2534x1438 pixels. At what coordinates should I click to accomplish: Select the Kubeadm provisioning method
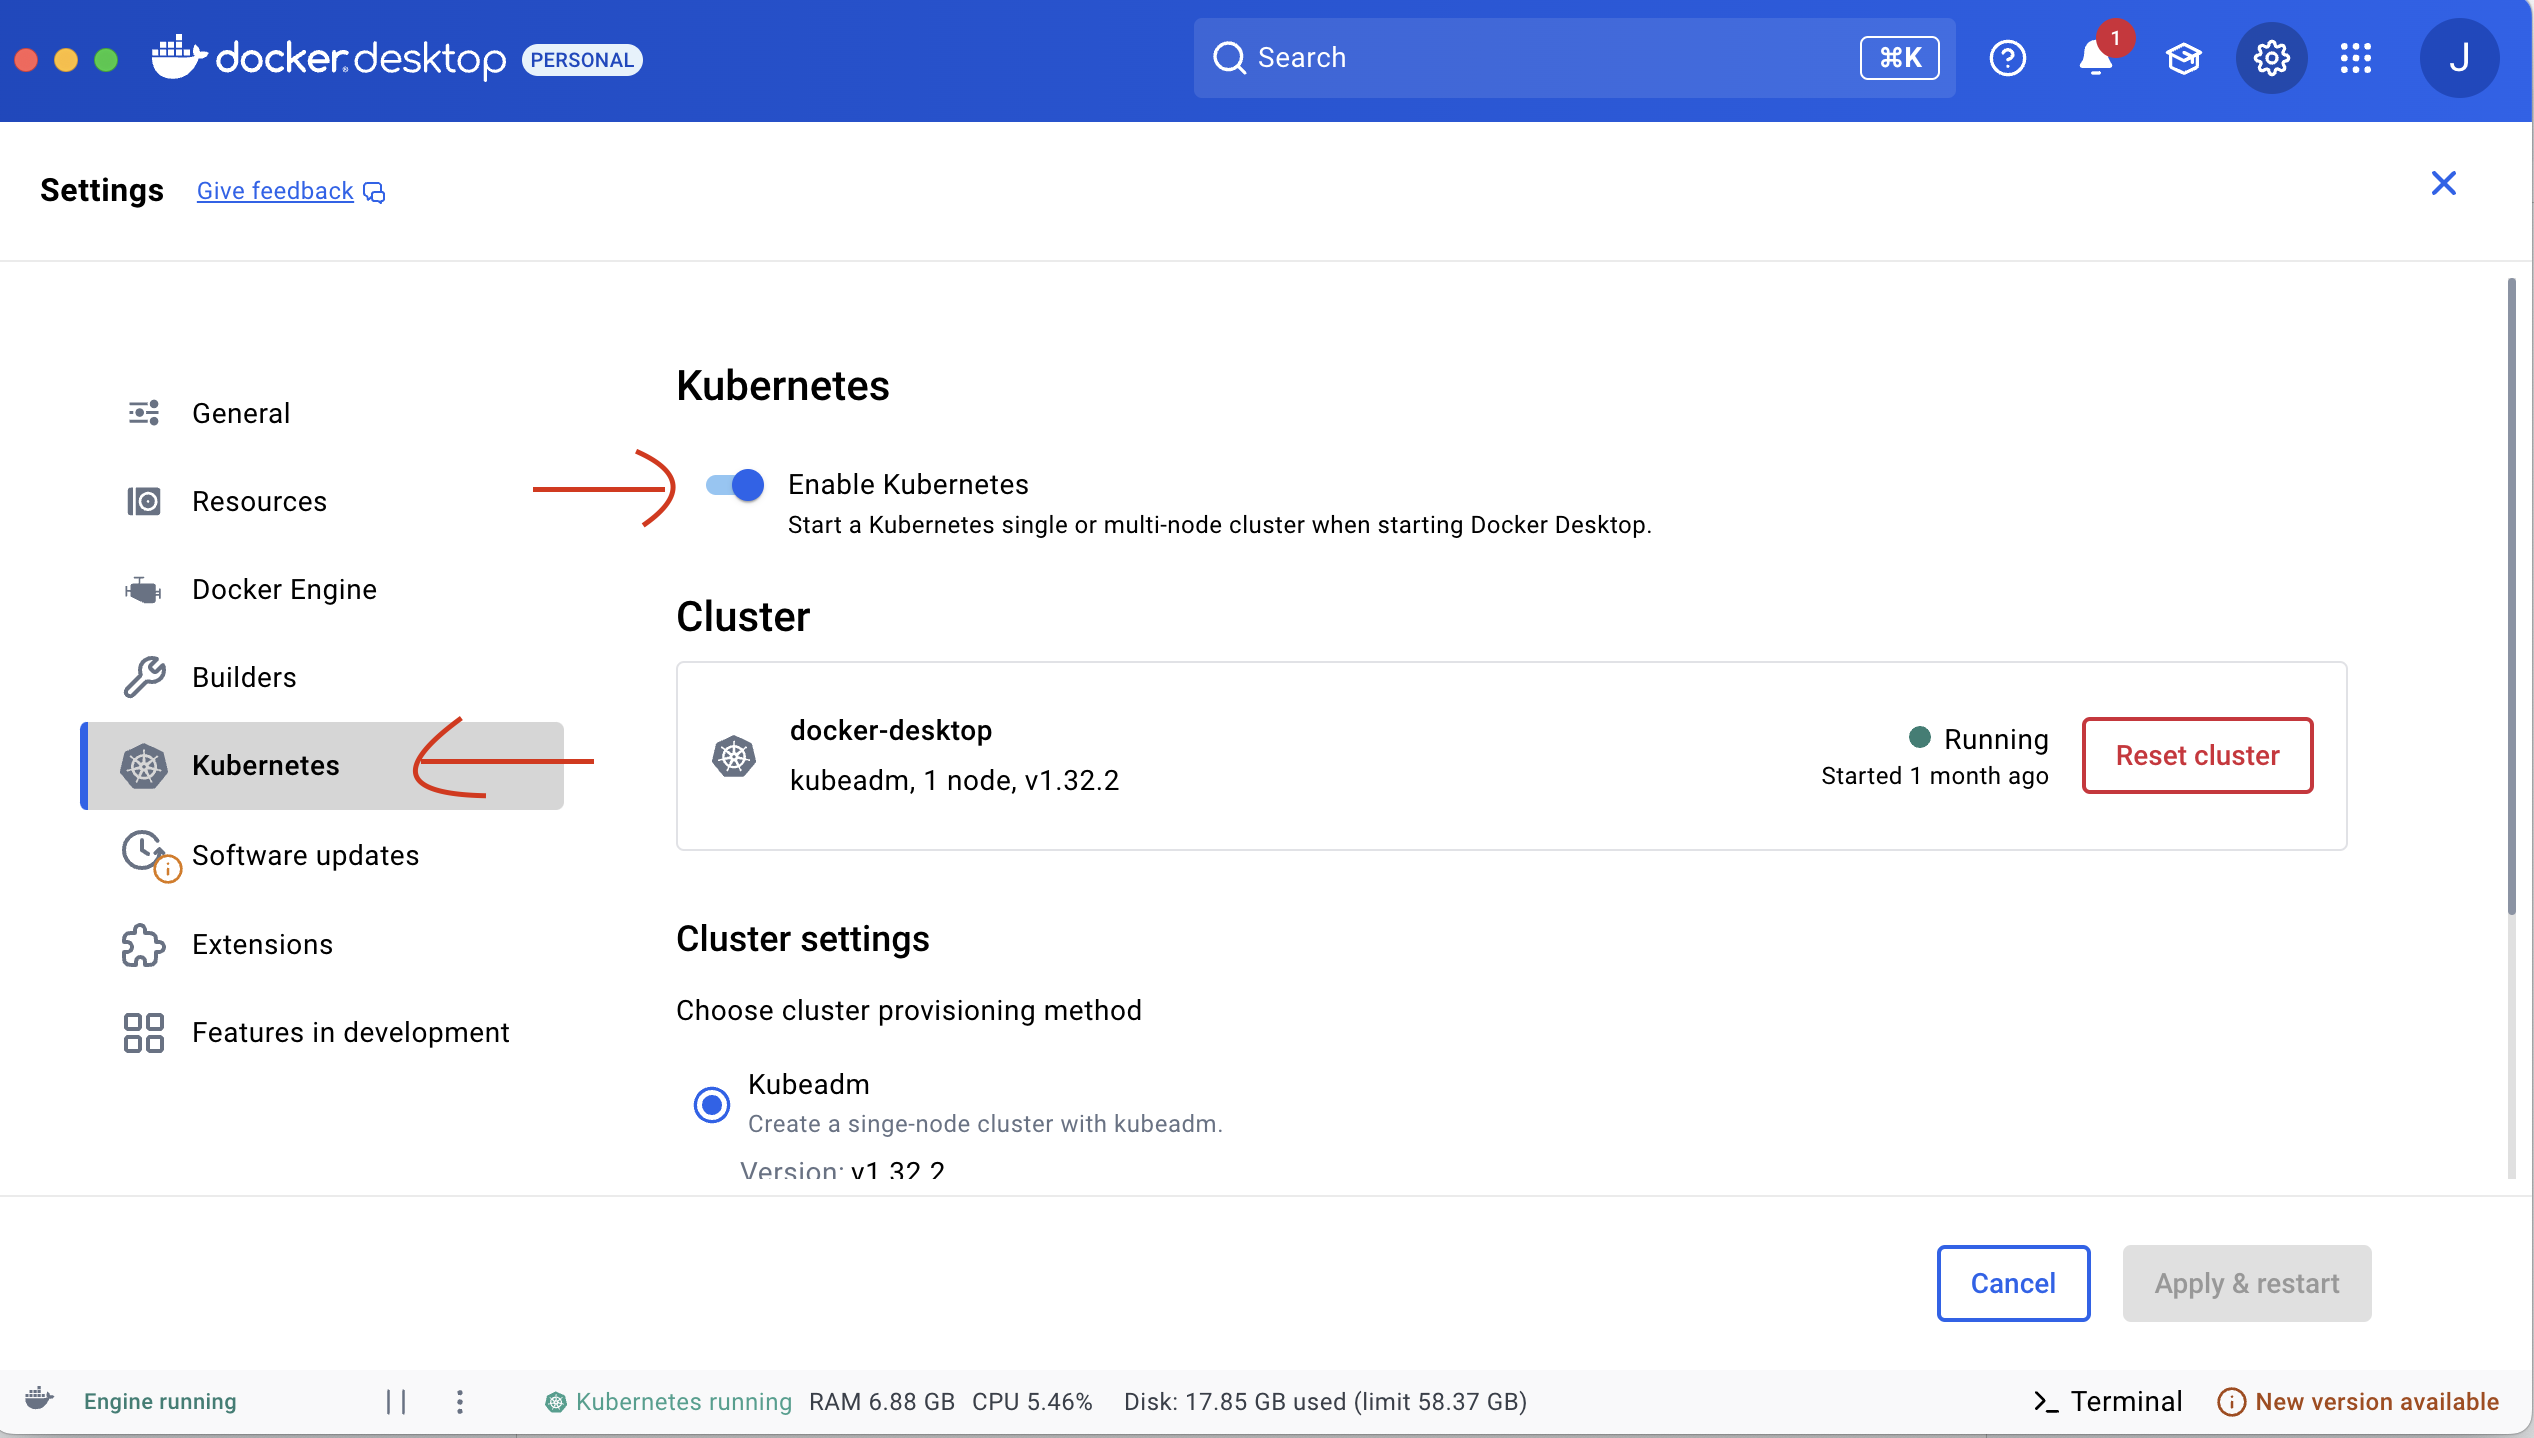711,1104
